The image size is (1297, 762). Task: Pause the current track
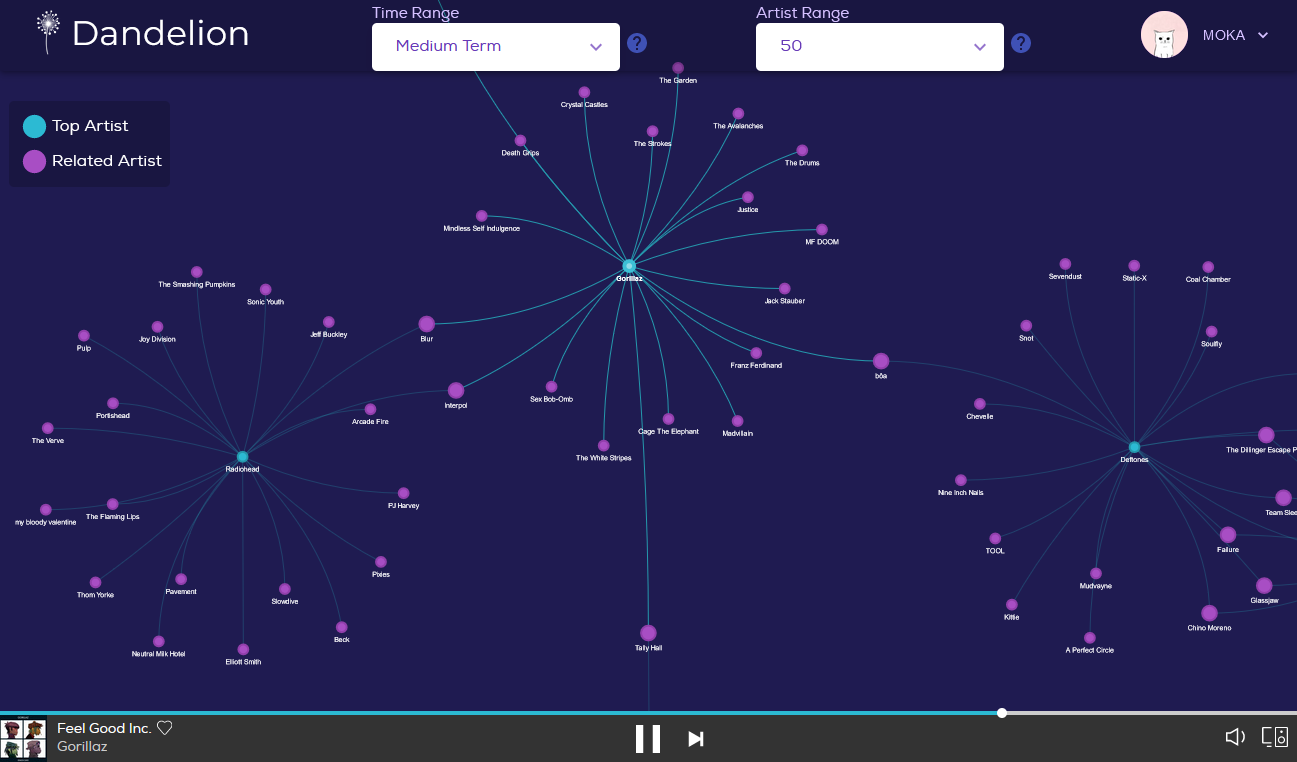648,739
